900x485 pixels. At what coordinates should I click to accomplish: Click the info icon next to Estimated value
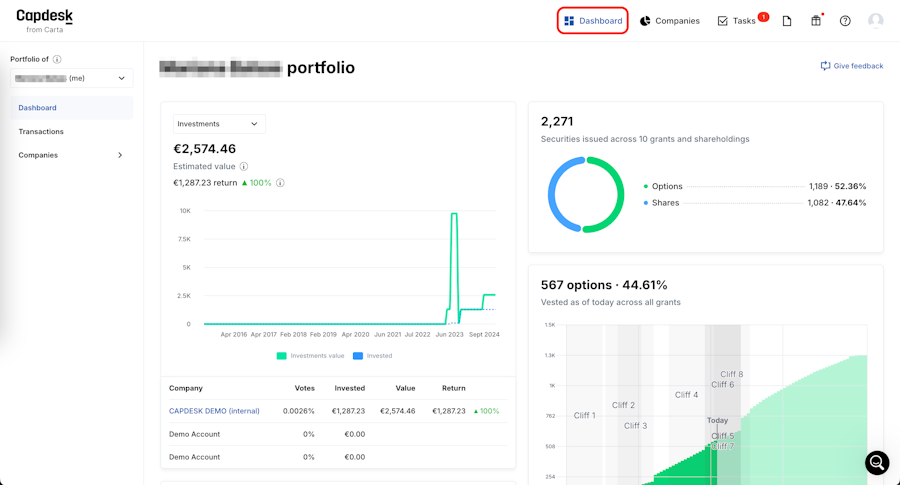click(244, 167)
